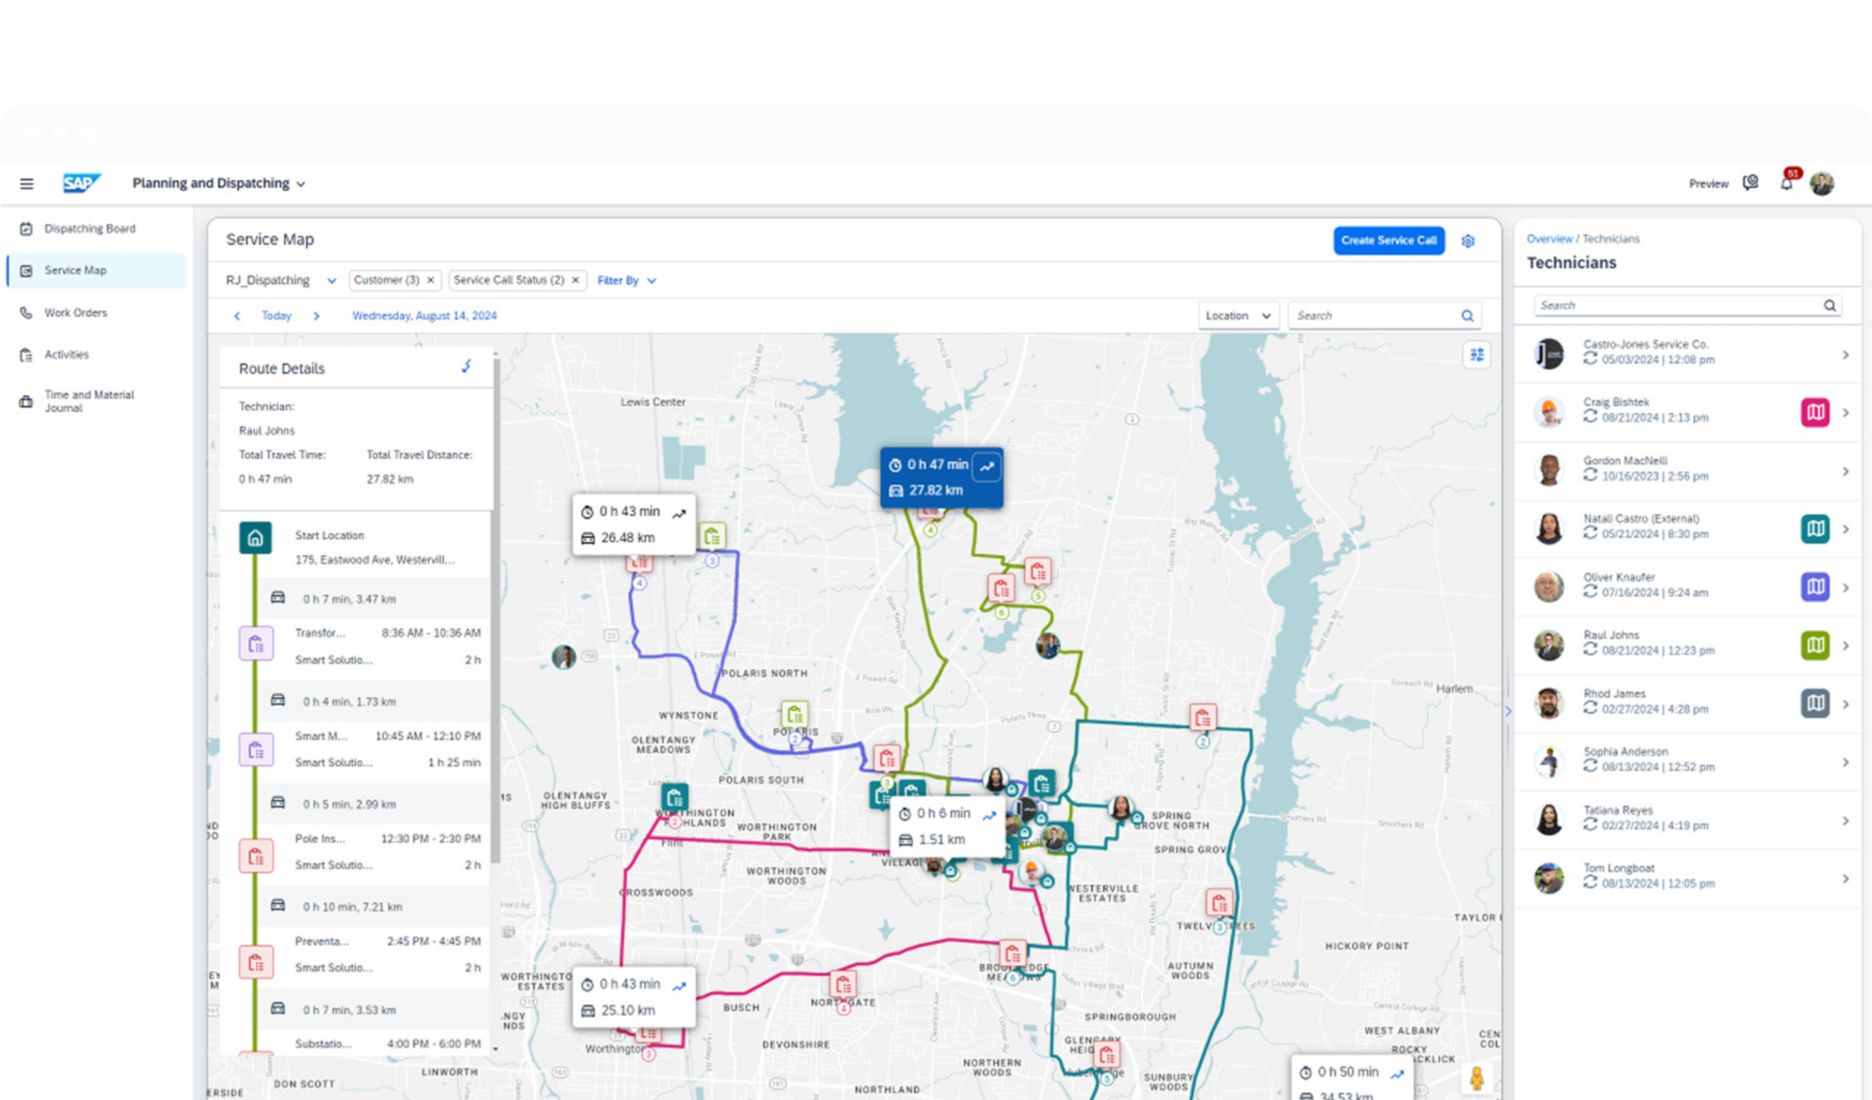Toggle Craig Bishtek's pink map route
1872x1100 pixels.
coord(1815,412)
